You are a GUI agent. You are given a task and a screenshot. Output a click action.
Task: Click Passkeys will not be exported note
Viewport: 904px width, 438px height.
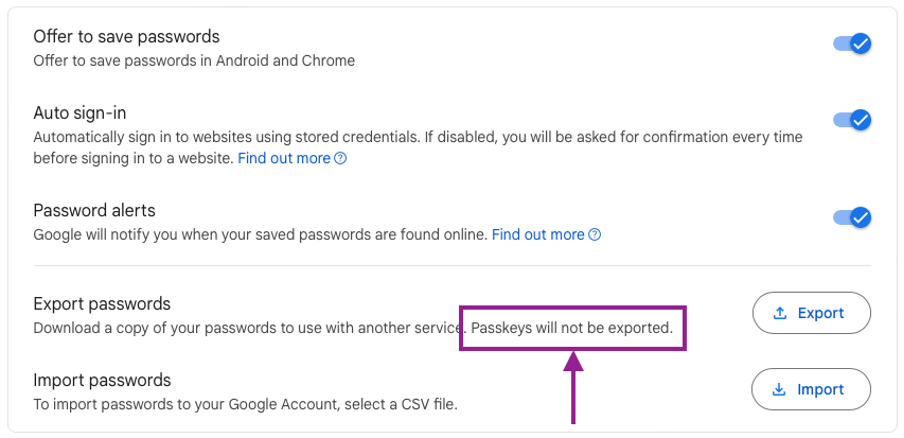click(572, 328)
